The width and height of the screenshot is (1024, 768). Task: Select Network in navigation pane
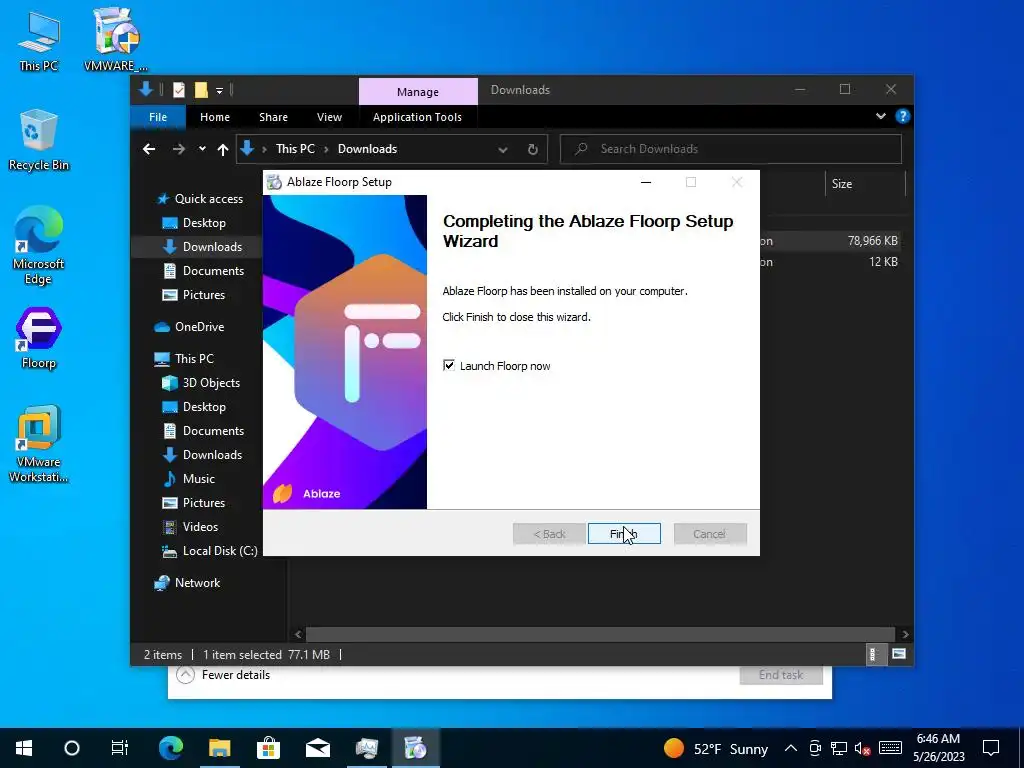[197, 583]
